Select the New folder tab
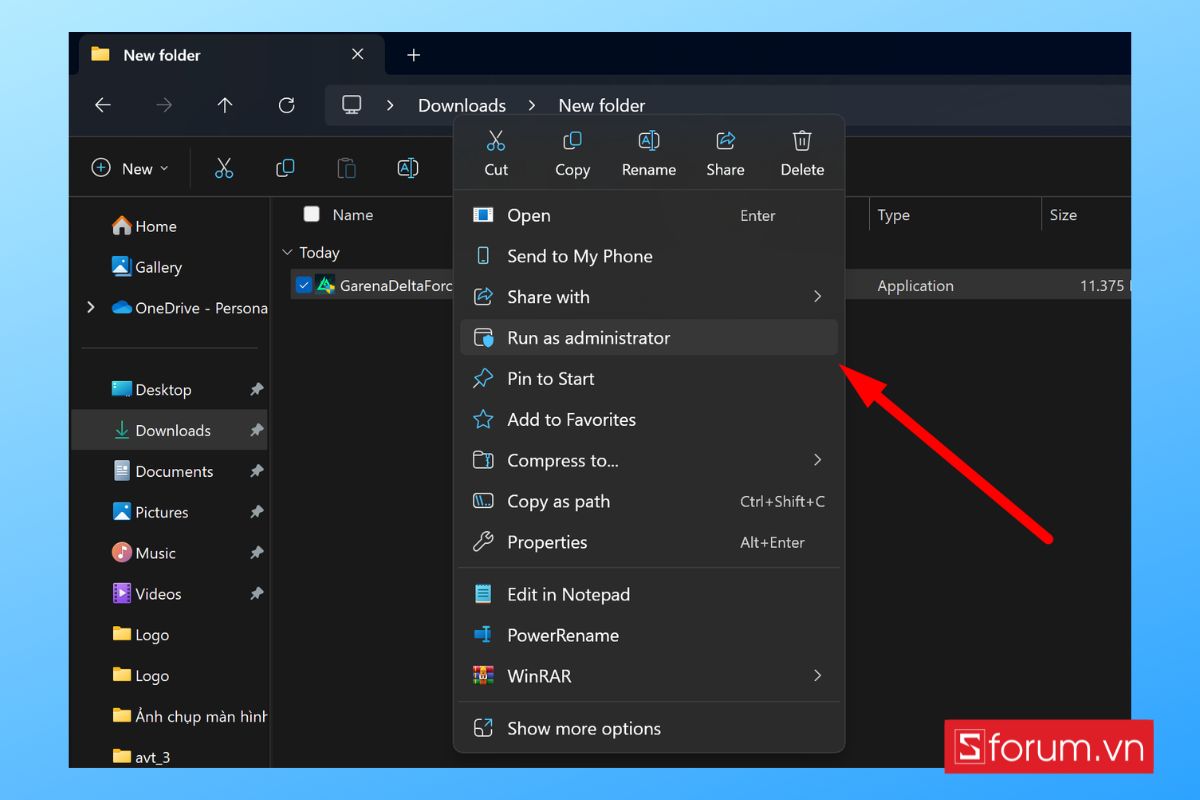 230,55
